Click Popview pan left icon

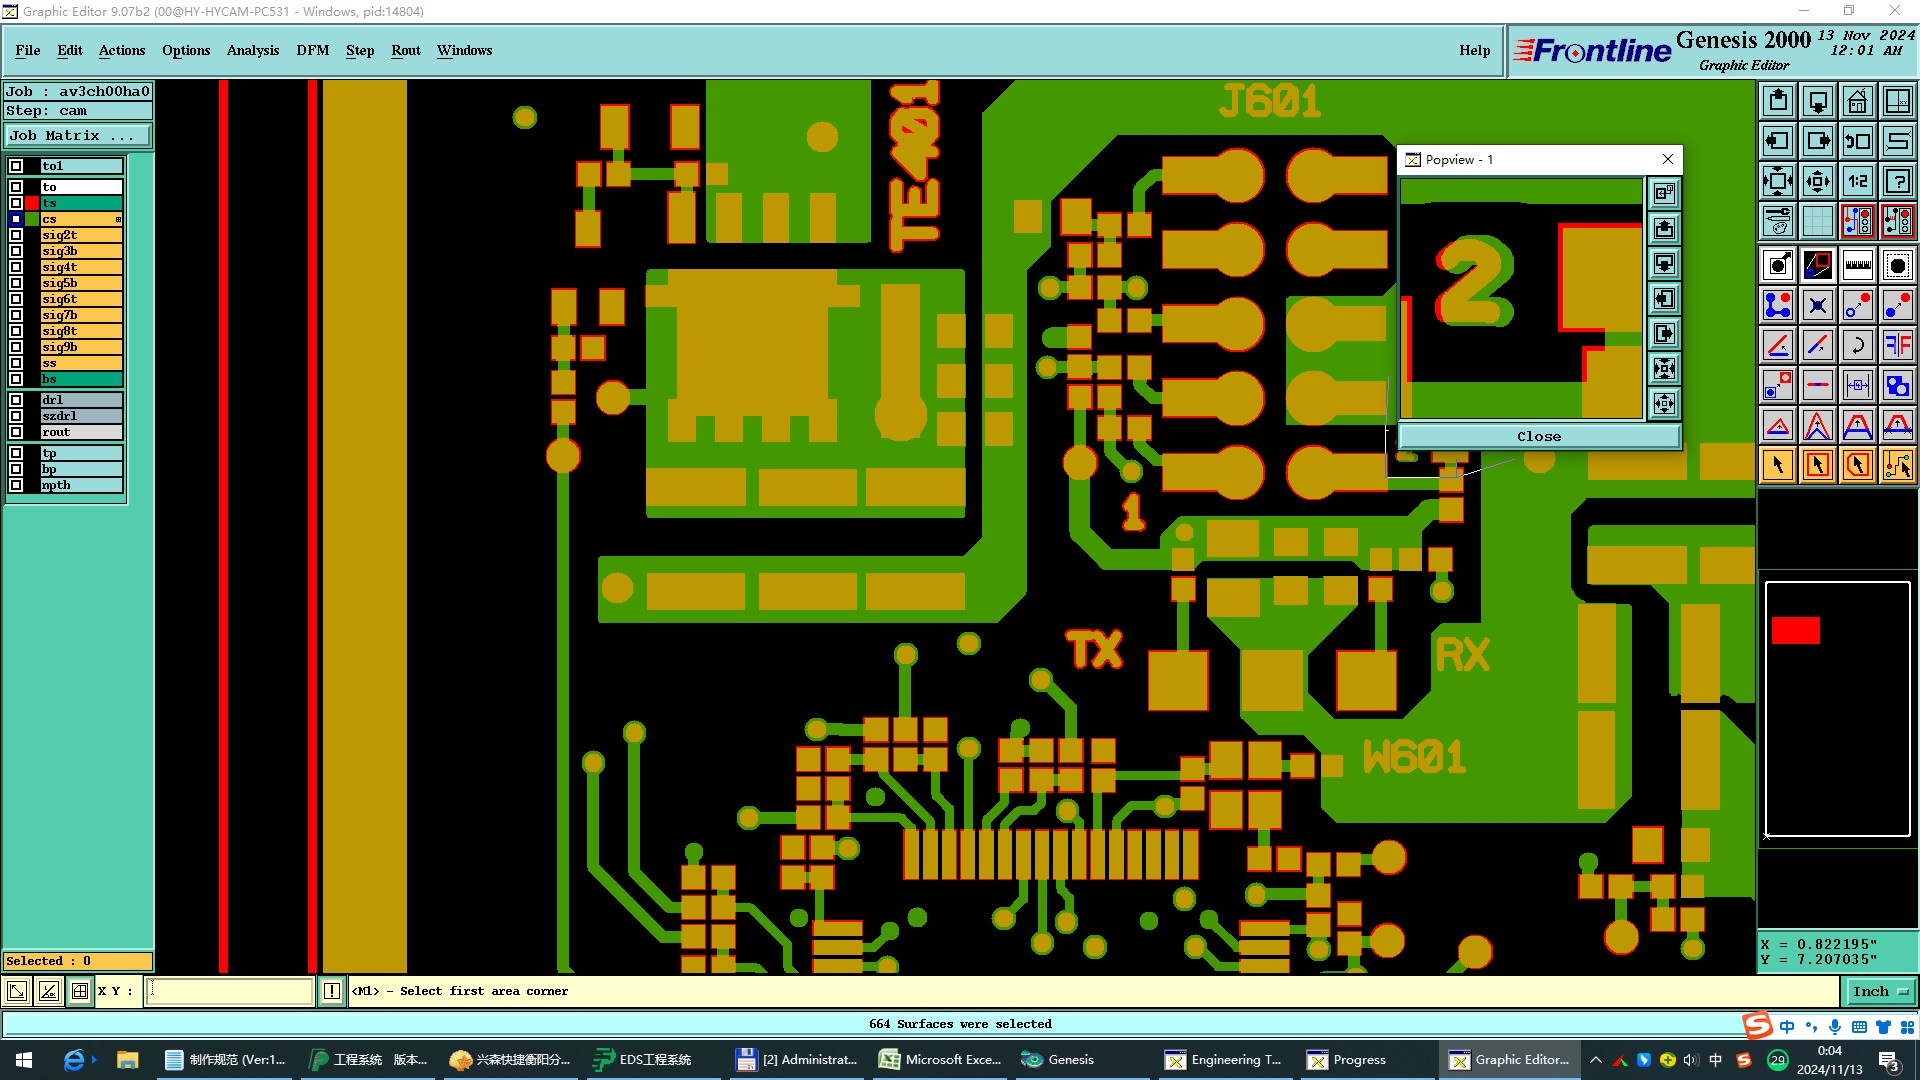[1665, 298]
